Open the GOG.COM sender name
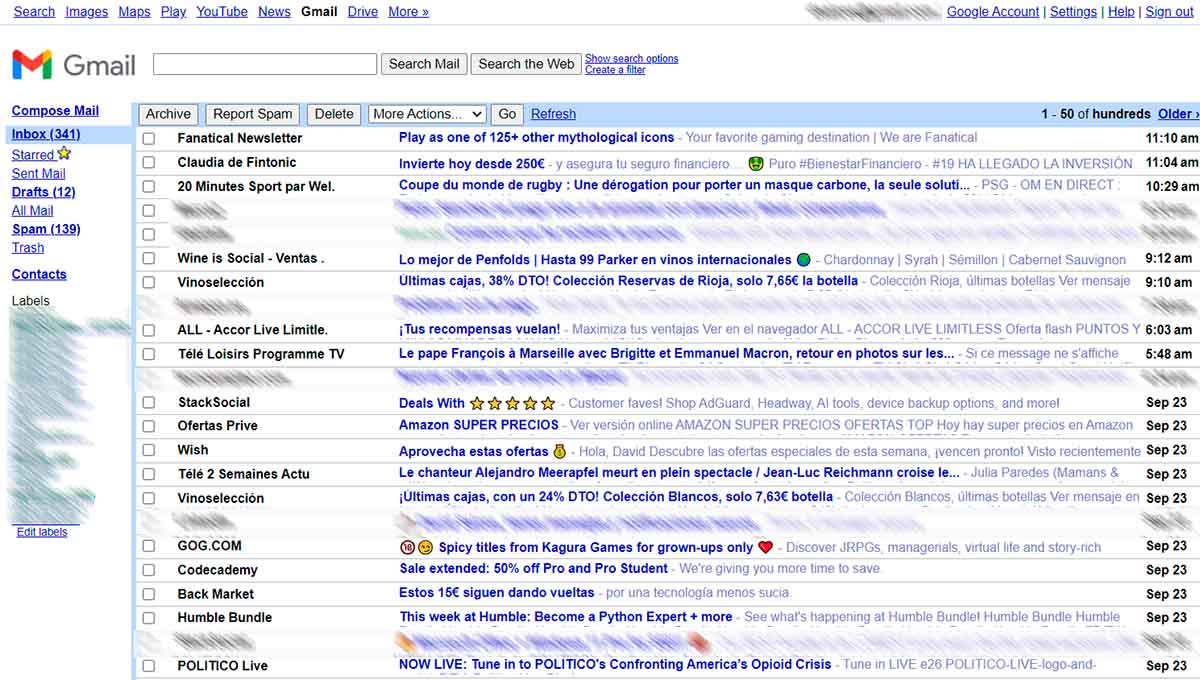Viewport: 1200px width, 680px height. pos(210,546)
